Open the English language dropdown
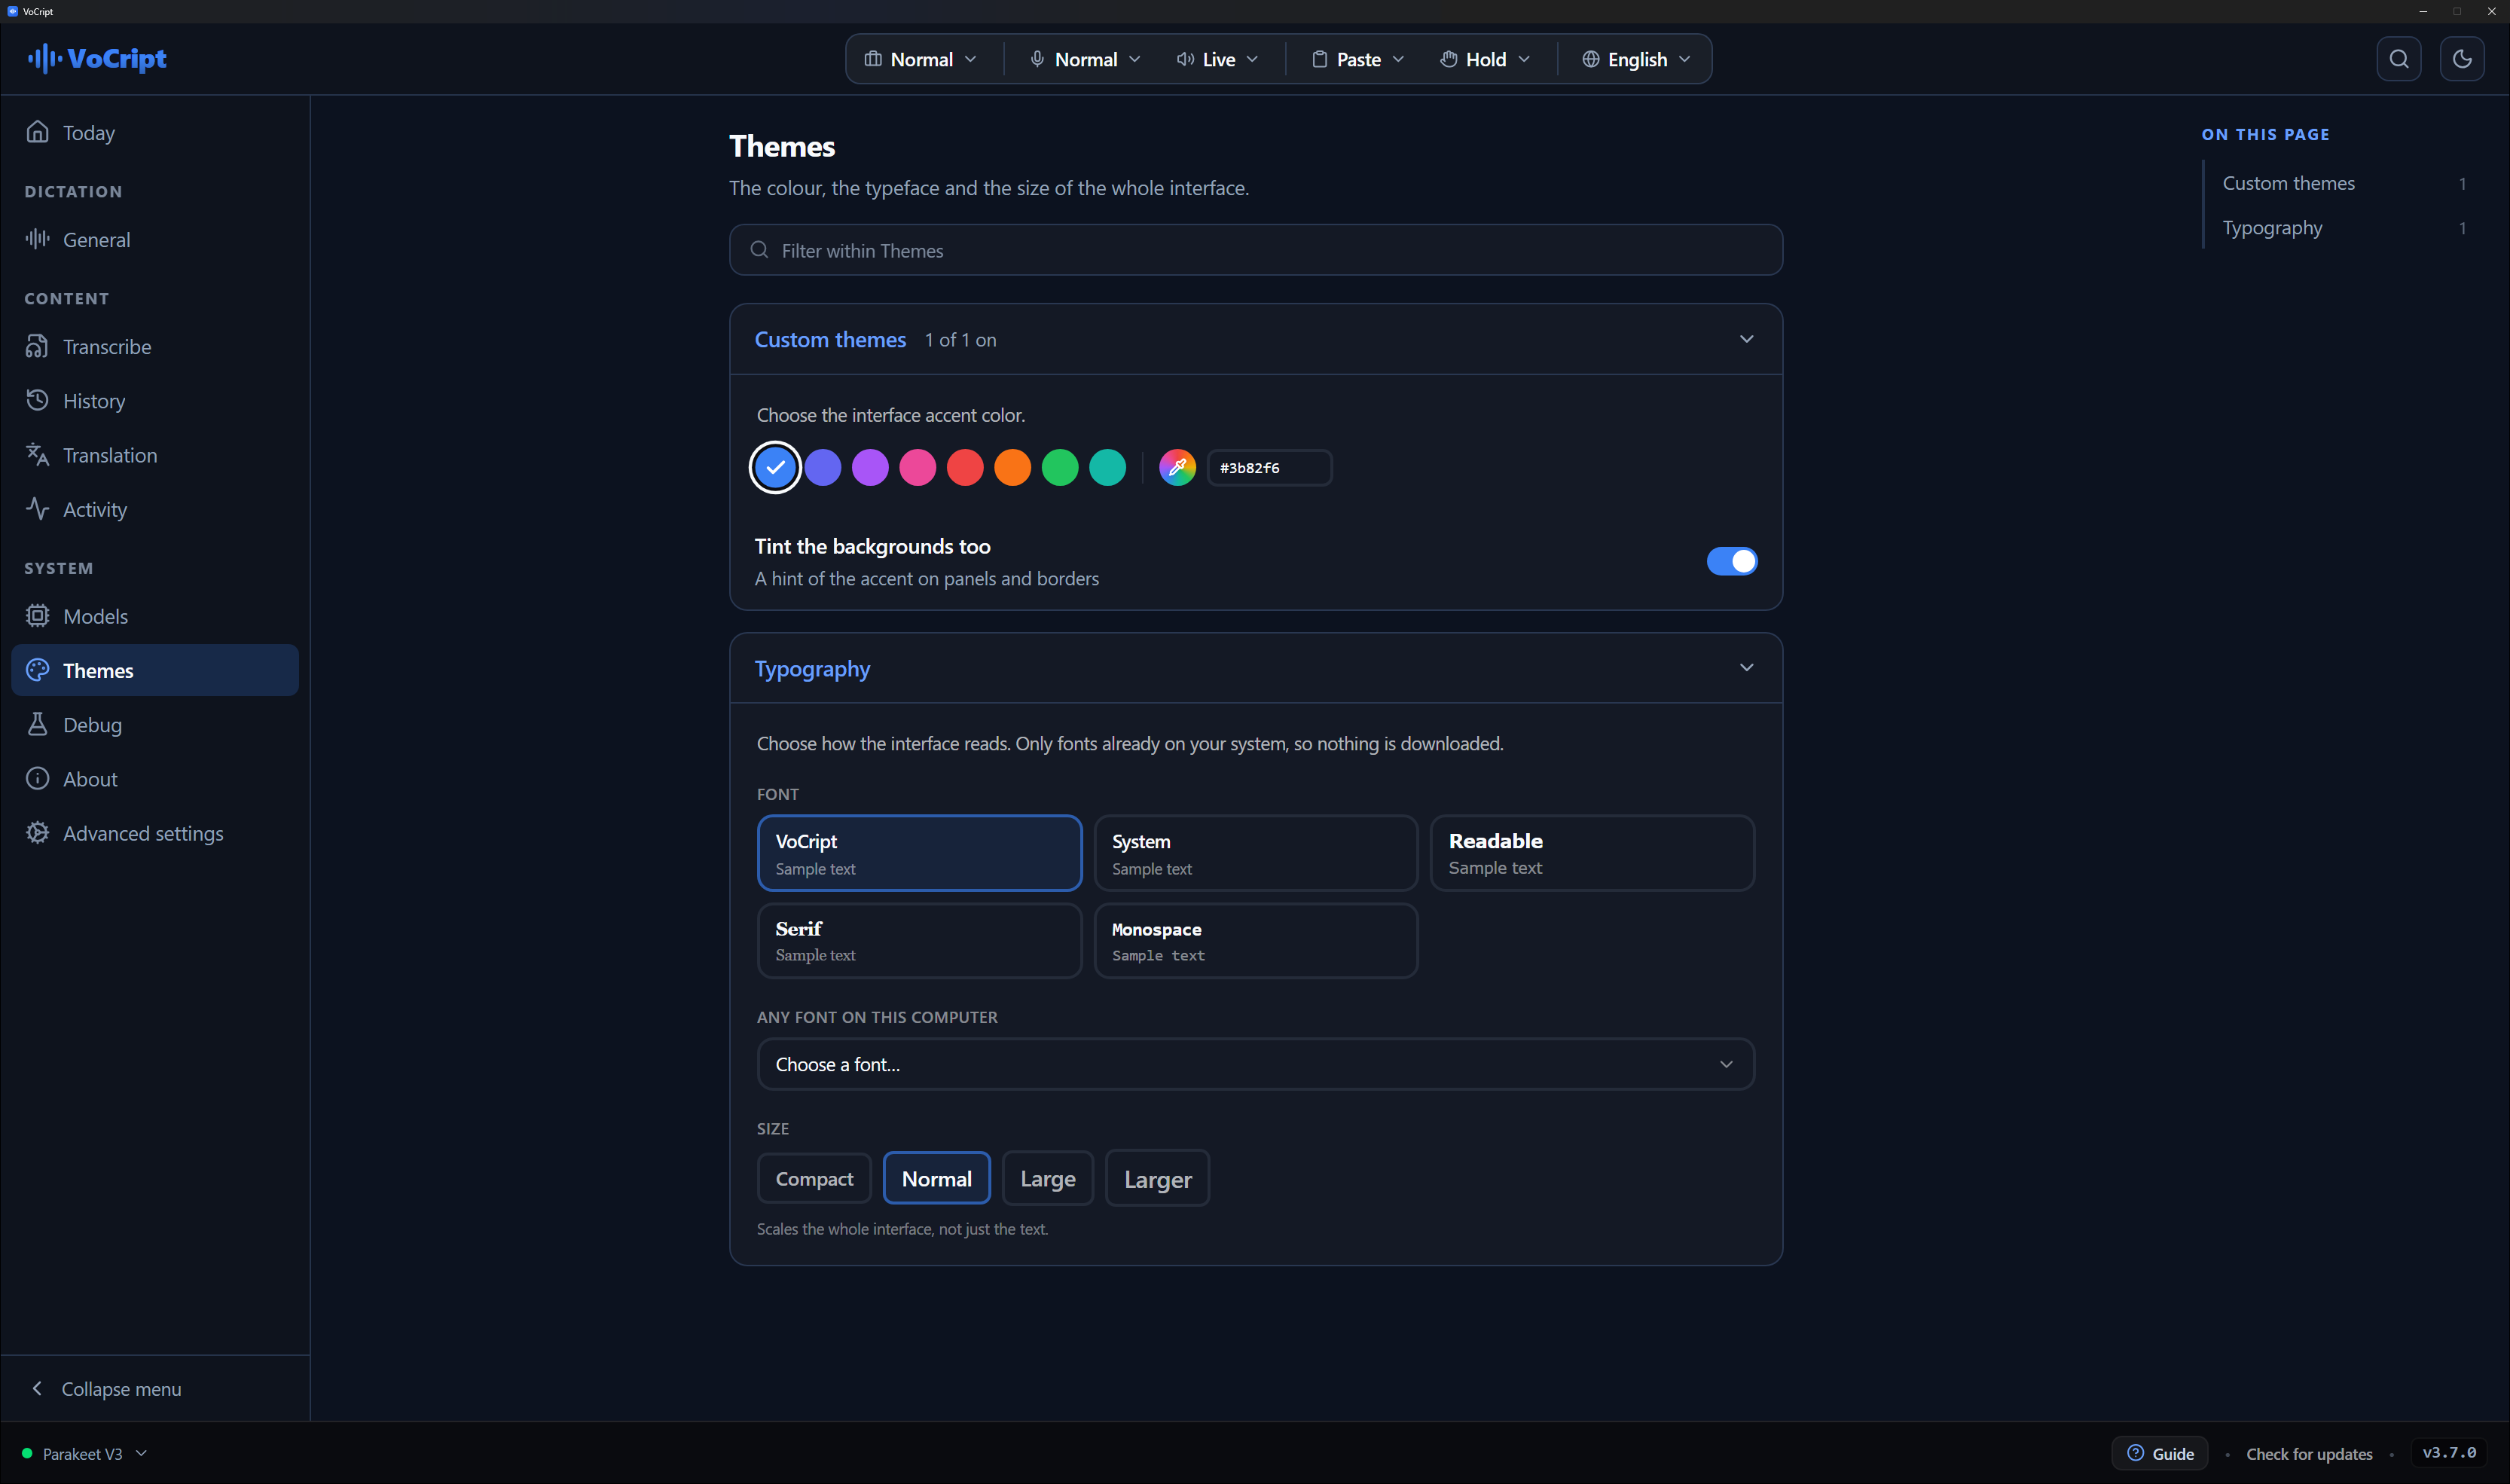The width and height of the screenshot is (2510, 1484). click(x=1636, y=59)
